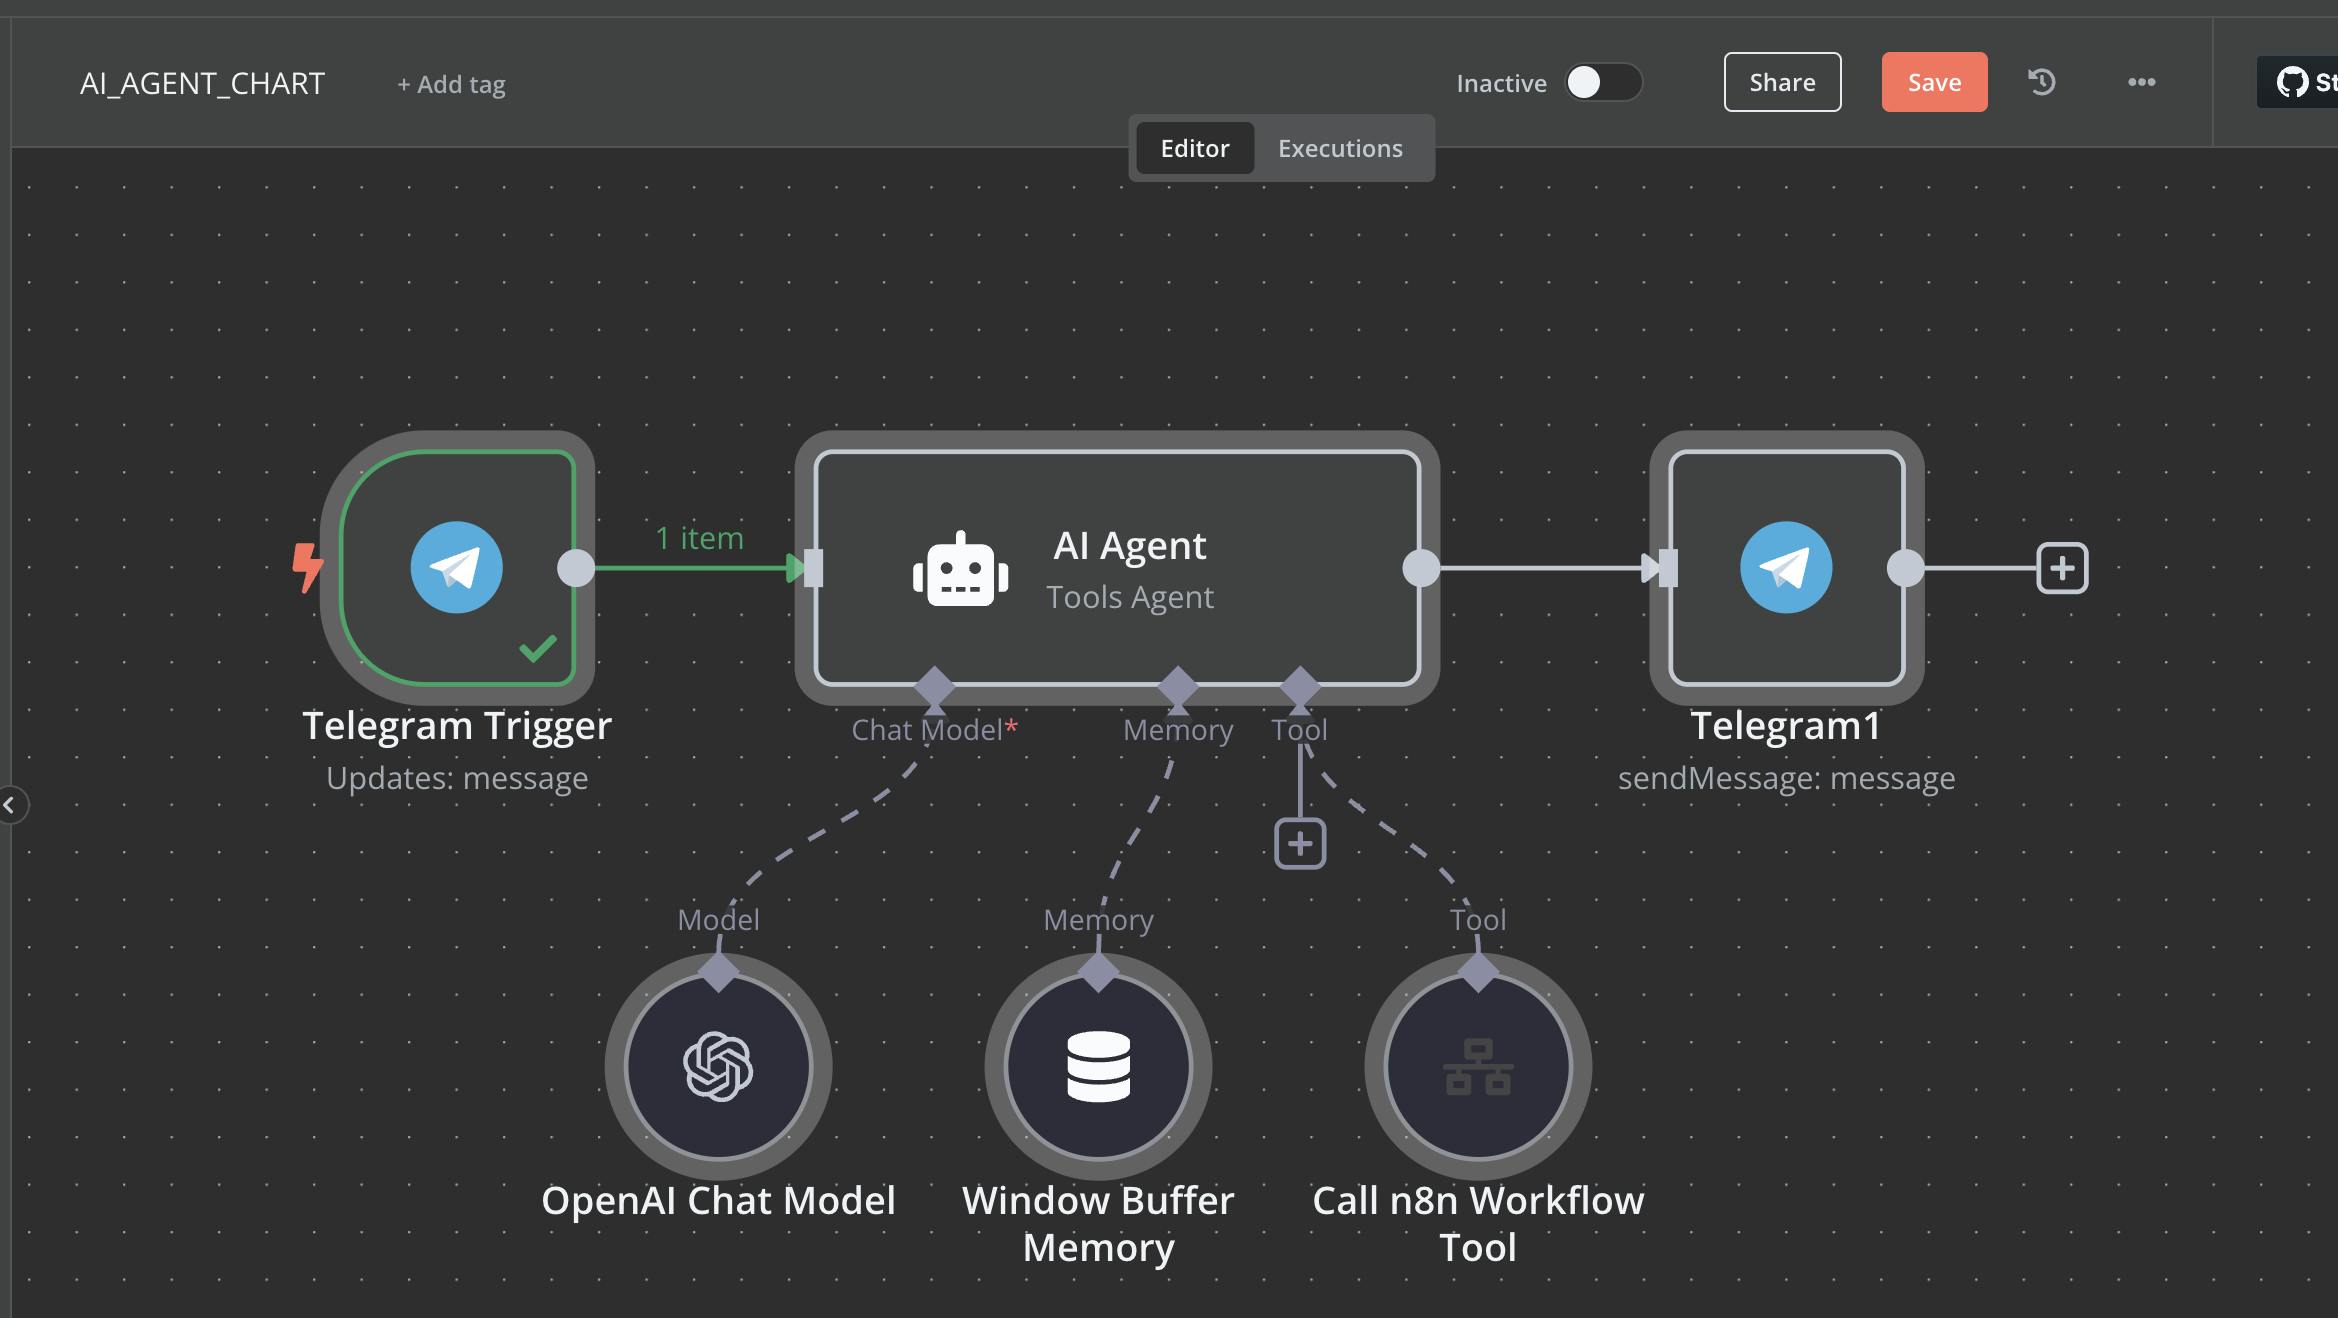The image size is (2338, 1318).
Task: Open the three-dot workflow options menu
Action: [x=2141, y=82]
